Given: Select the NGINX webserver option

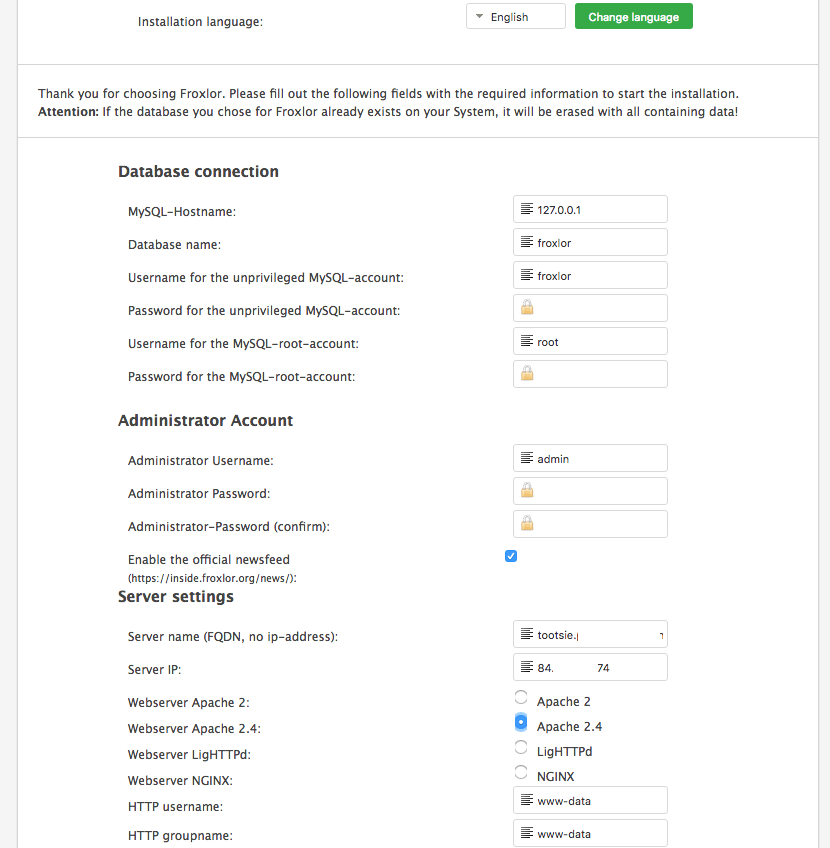Looking at the screenshot, I should point(520,772).
